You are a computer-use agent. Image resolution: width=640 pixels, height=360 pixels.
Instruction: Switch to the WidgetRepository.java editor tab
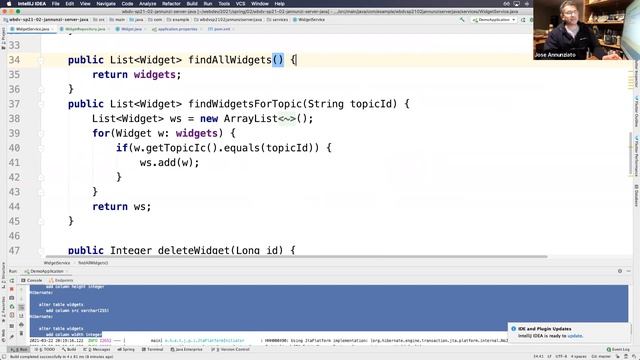point(84,29)
